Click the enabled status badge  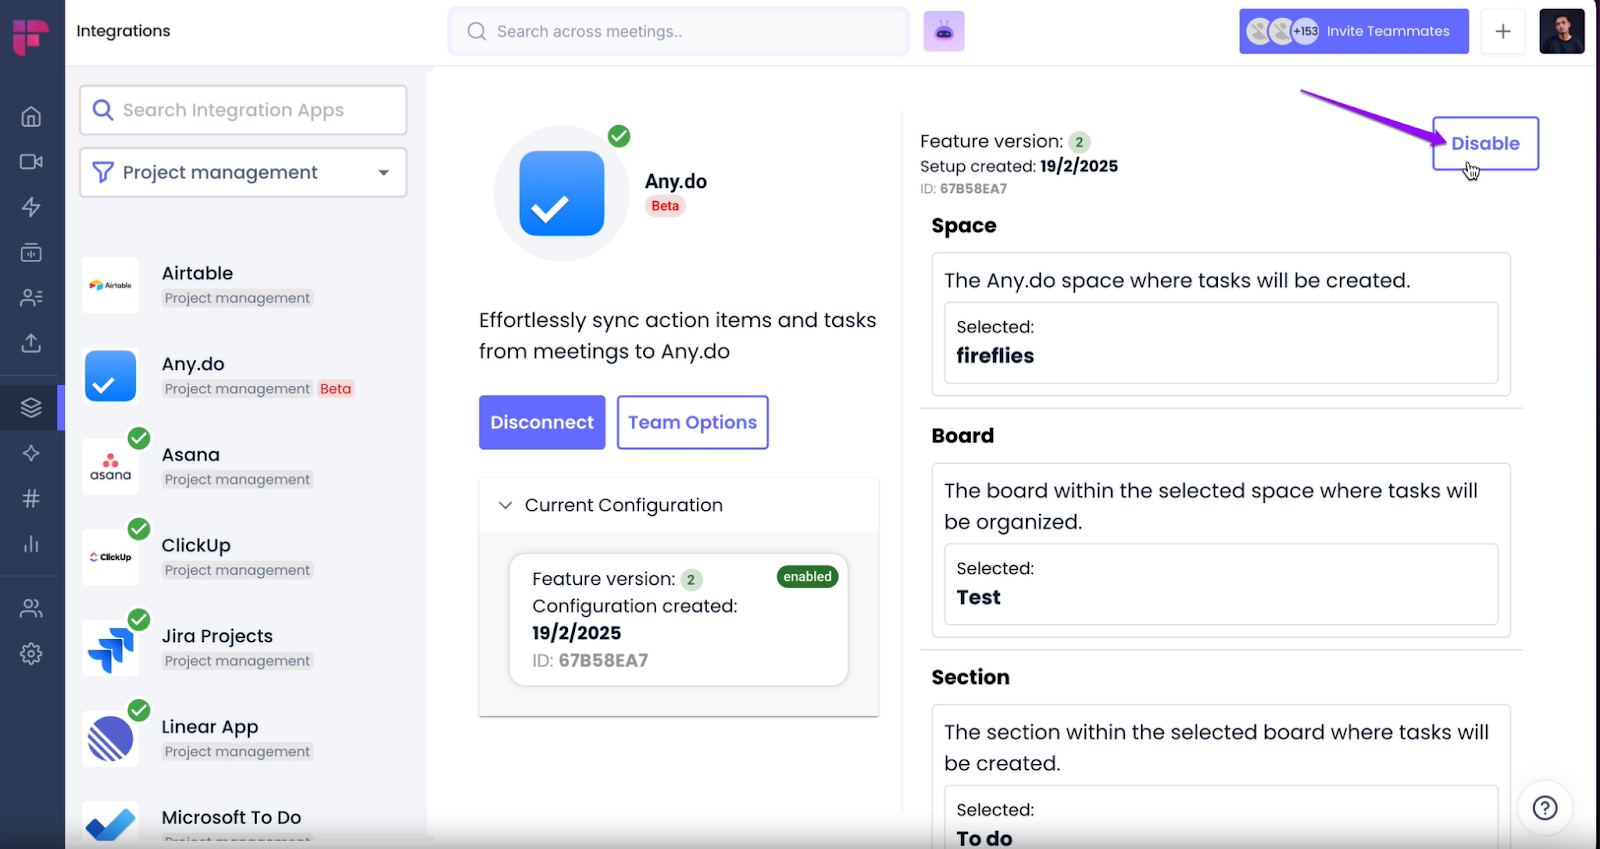tap(807, 577)
